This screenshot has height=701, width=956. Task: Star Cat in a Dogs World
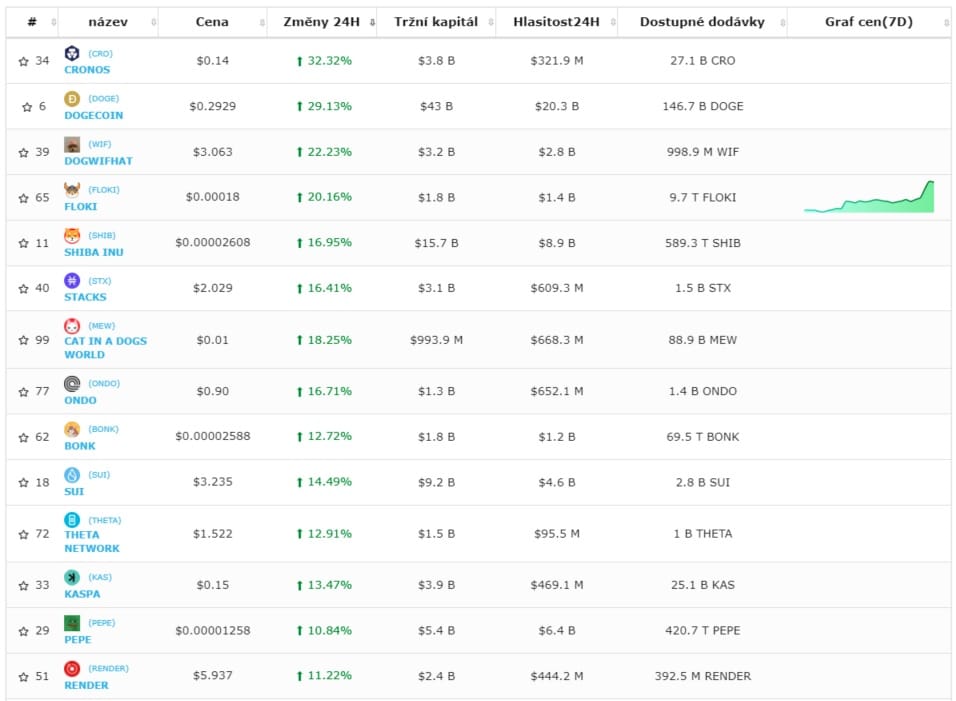(24, 340)
